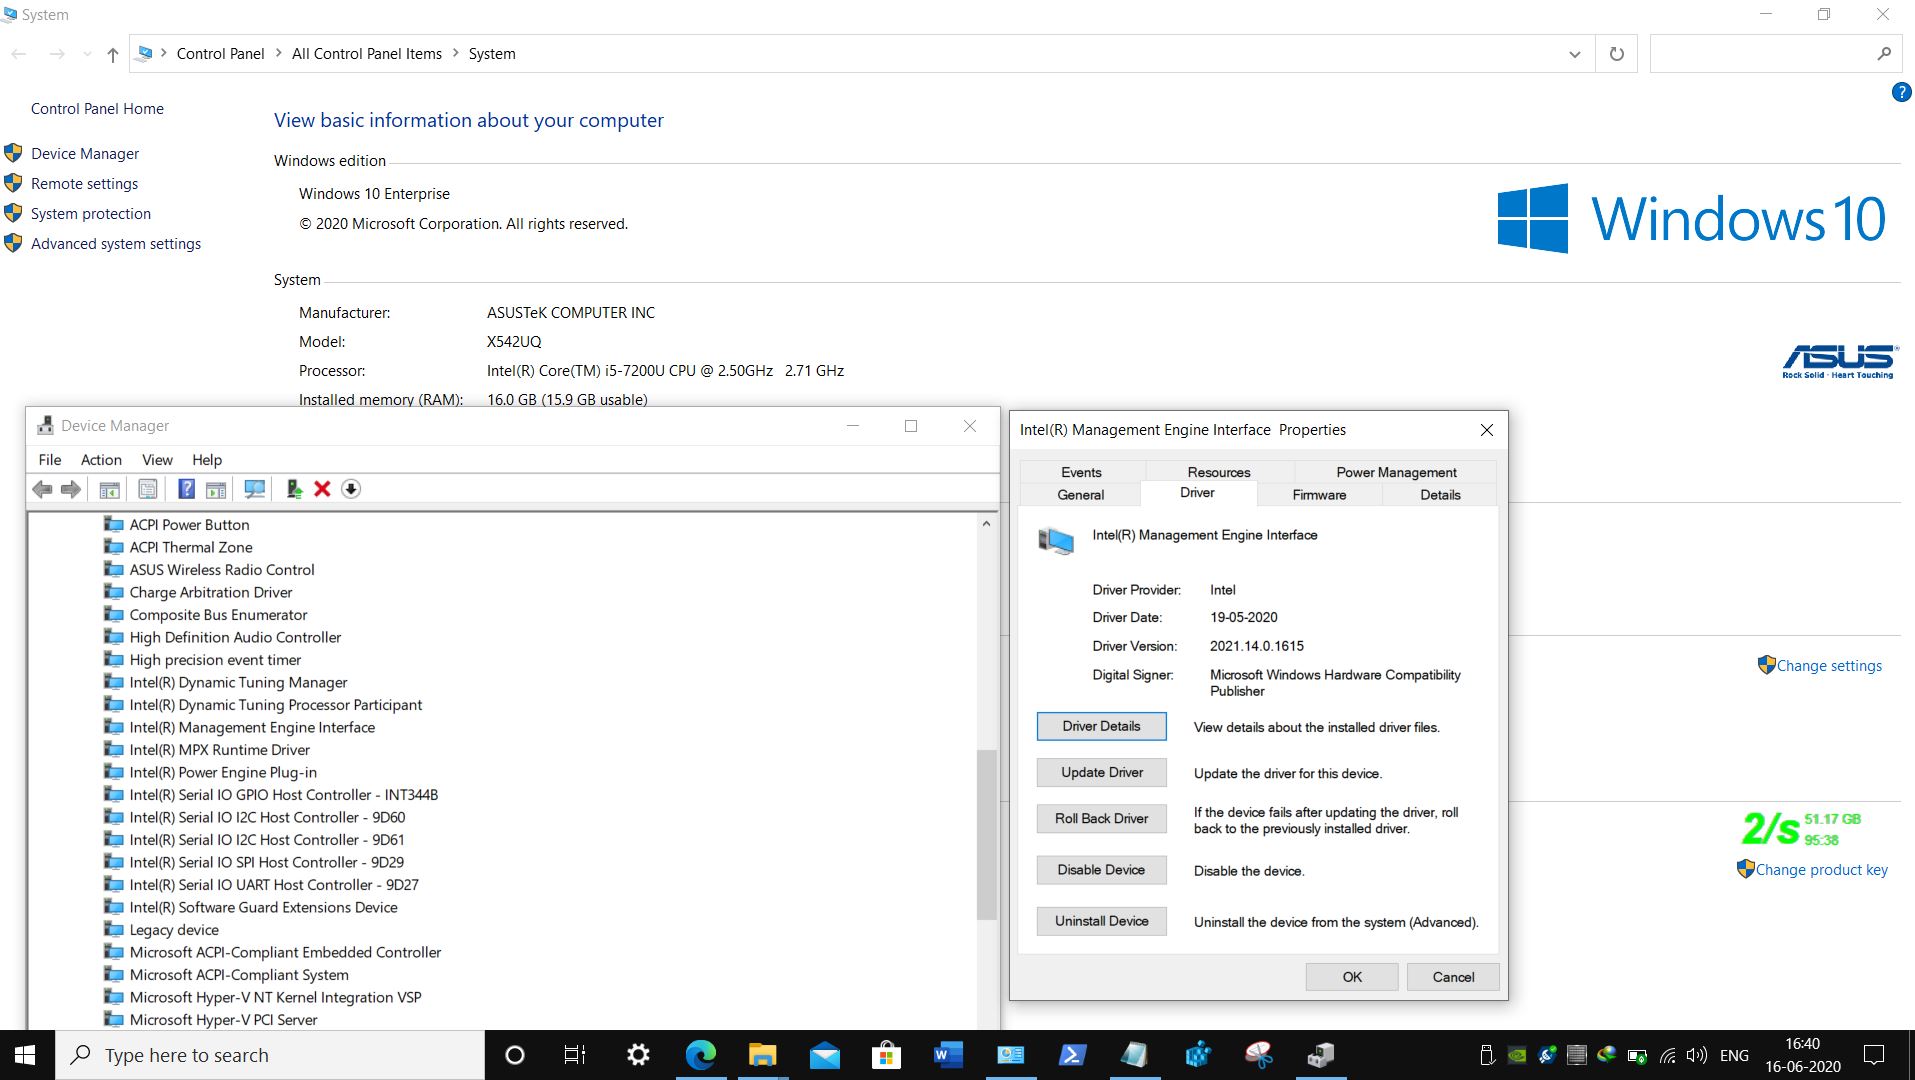Click the Change product key link
Viewport: 1915px width, 1080px height.
coord(1821,870)
